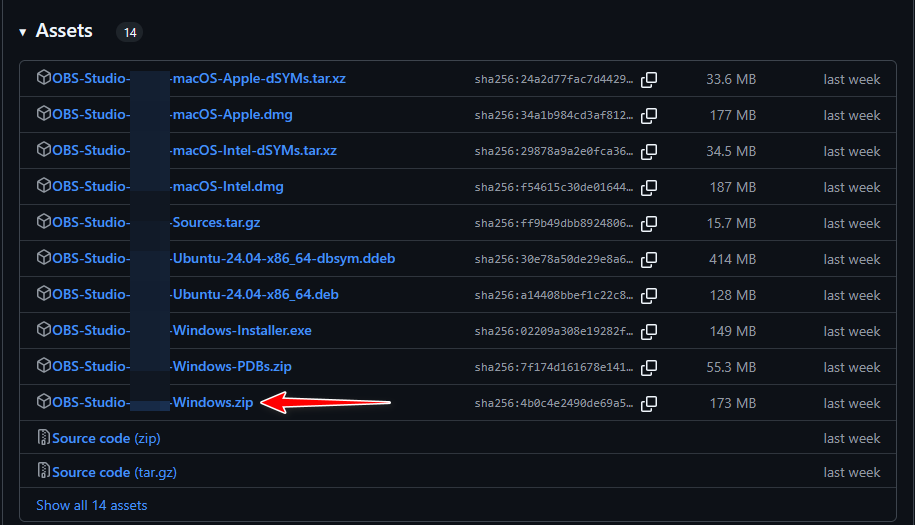Click package icon beside Windows-PDBs.zip
This screenshot has height=525, width=915.
pos(44,366)
